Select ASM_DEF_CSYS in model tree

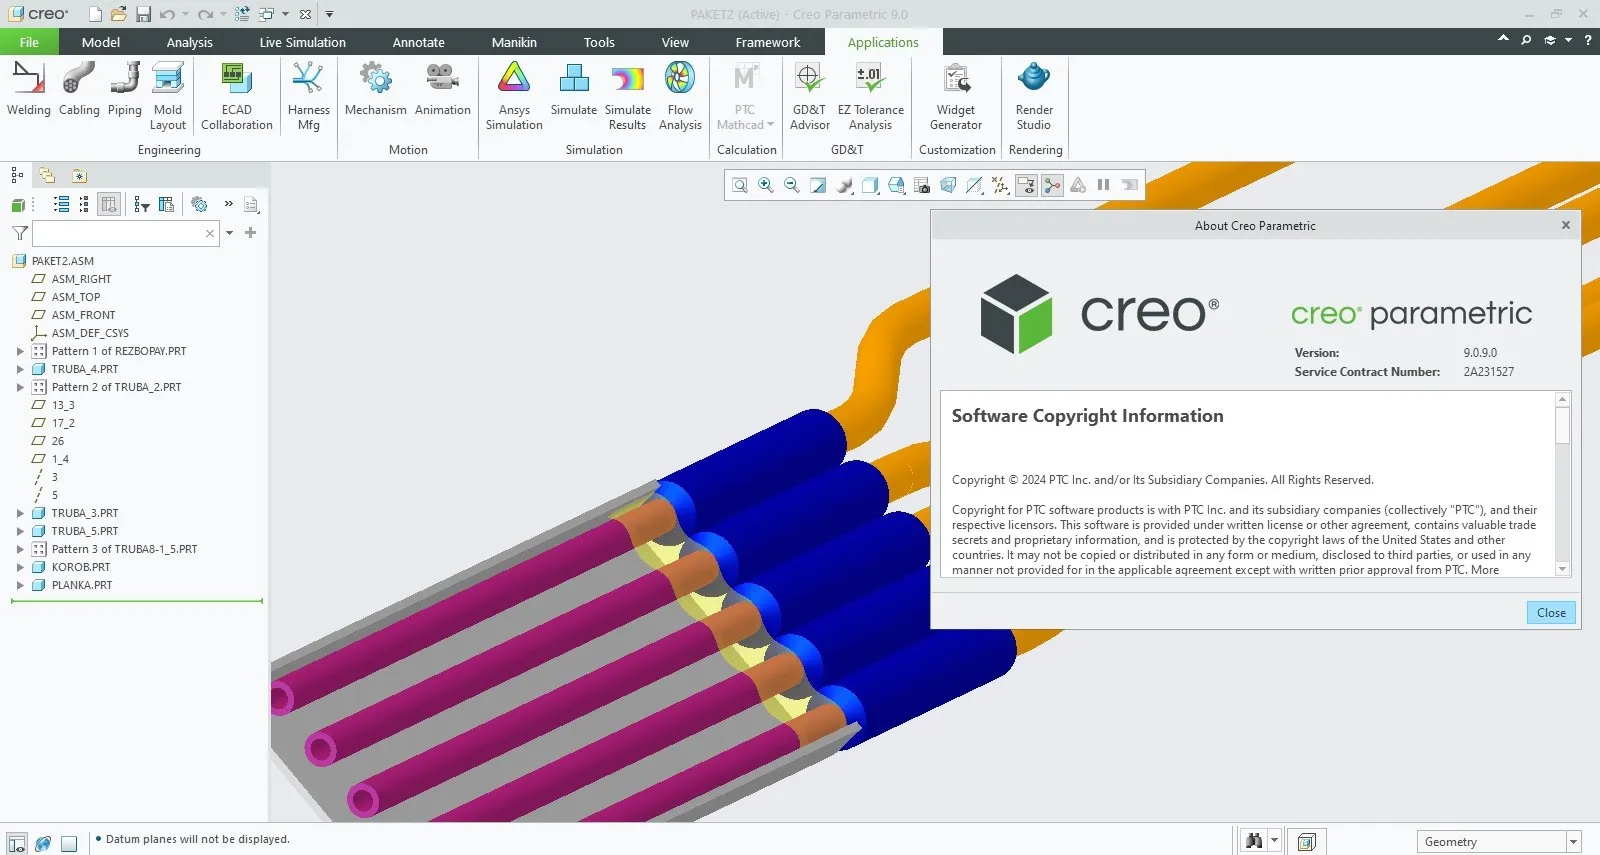tap(90, 333)
